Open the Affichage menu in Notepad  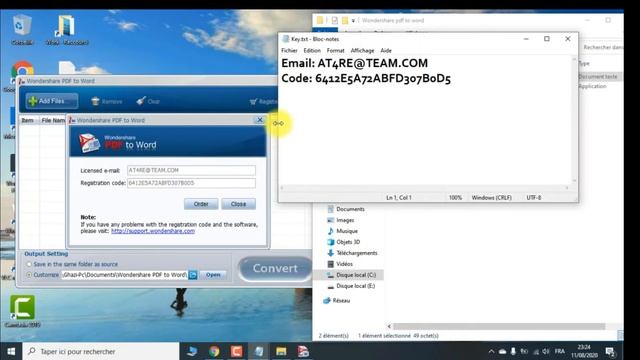pyautogui.click(x=362, y=51)
